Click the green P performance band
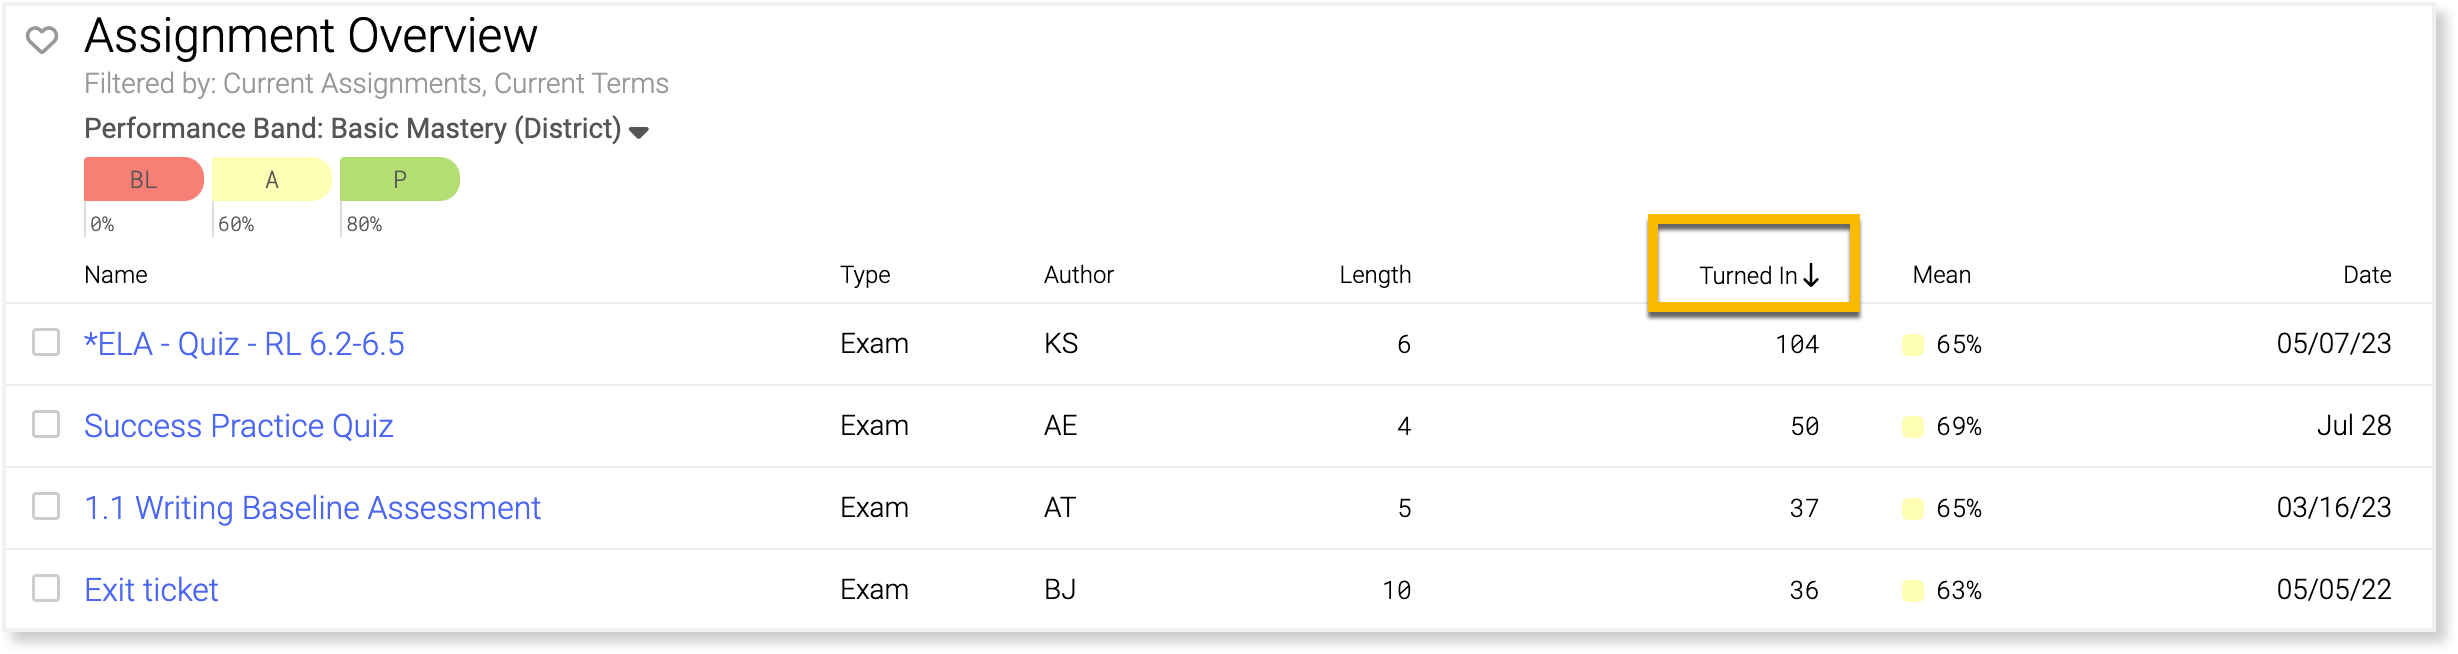The width and height of the screenshot is (2458, 654). (x=399, y=180)
